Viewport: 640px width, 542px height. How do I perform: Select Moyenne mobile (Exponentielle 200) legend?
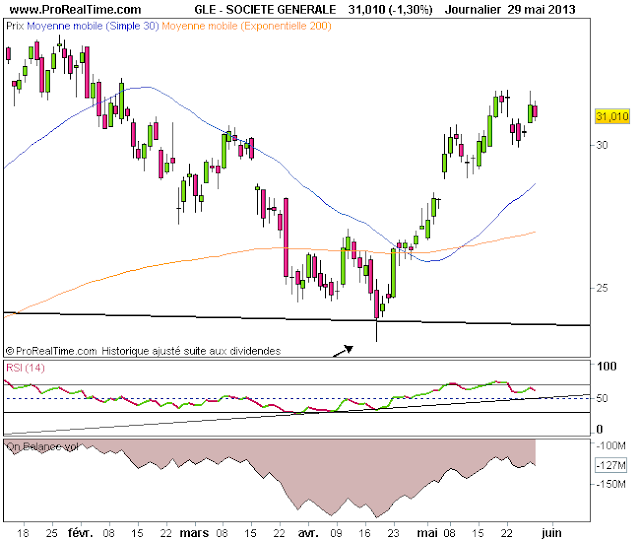[247, 26]
